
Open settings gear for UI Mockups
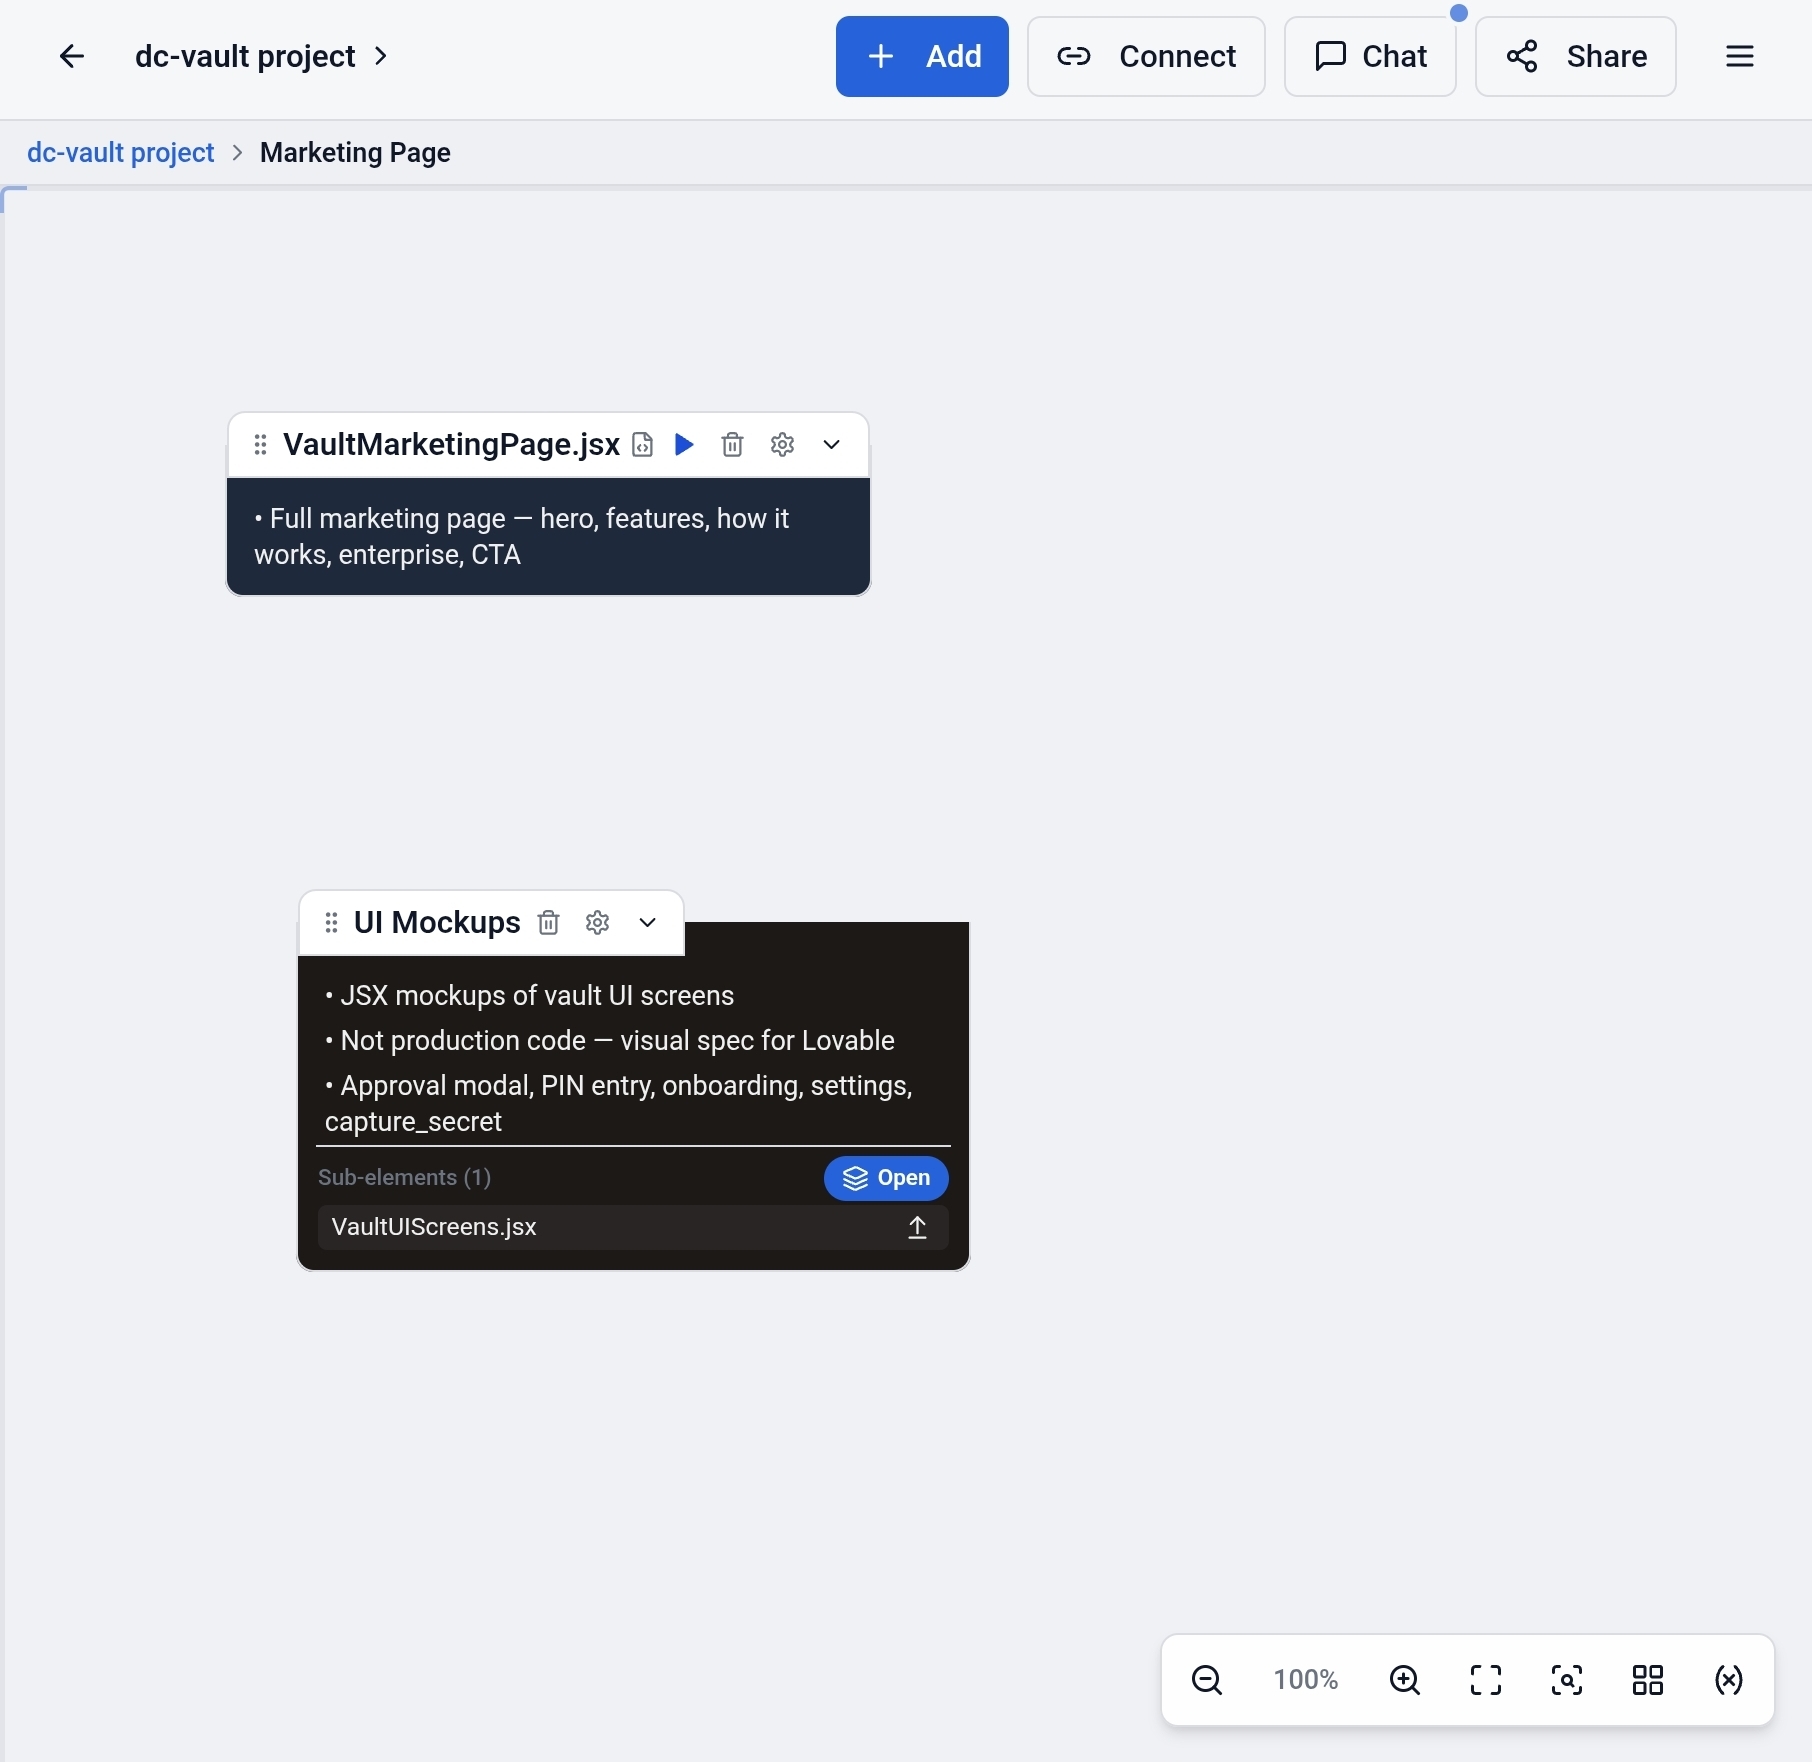pos(598,922)
